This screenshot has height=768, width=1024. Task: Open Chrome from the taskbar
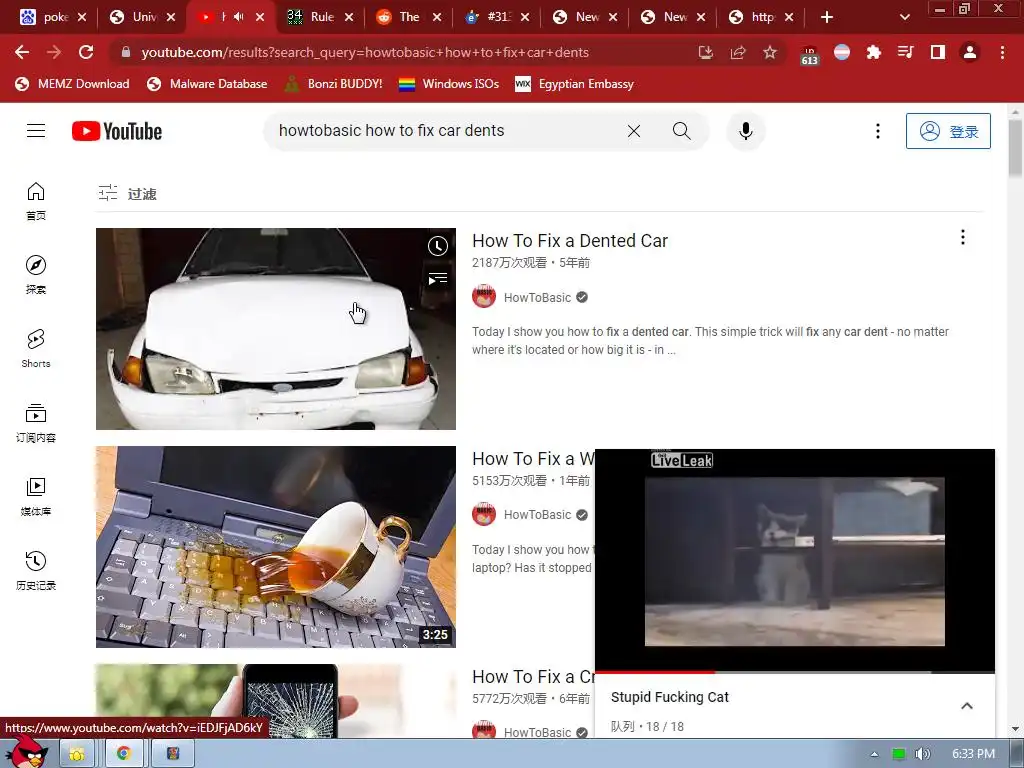point(123,754)
